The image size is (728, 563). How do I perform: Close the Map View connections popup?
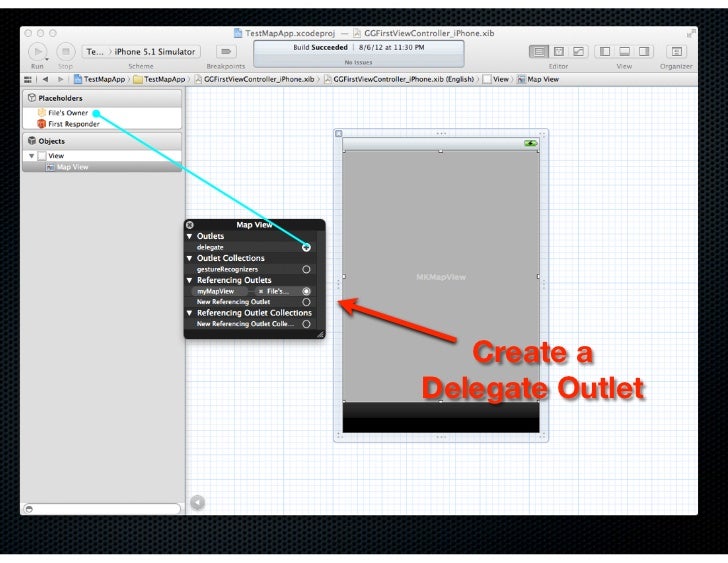pyautogui.click(x=190, y=225)
